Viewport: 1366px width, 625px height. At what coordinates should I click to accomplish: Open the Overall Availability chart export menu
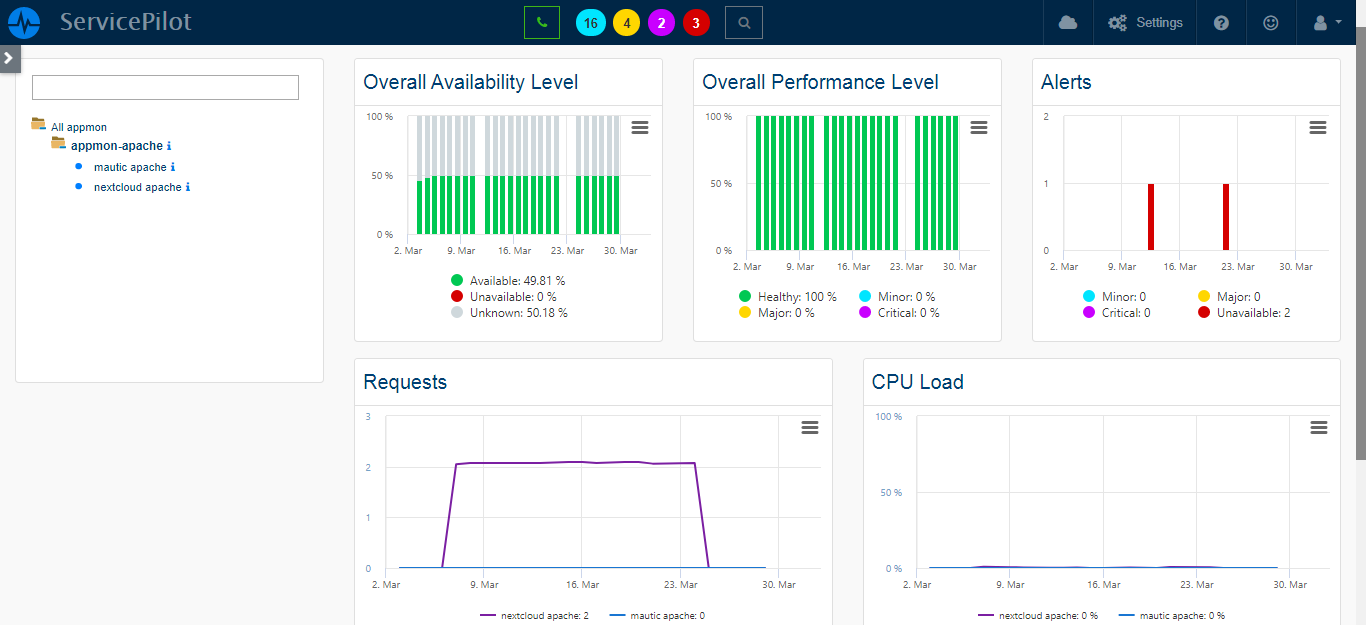639,127
